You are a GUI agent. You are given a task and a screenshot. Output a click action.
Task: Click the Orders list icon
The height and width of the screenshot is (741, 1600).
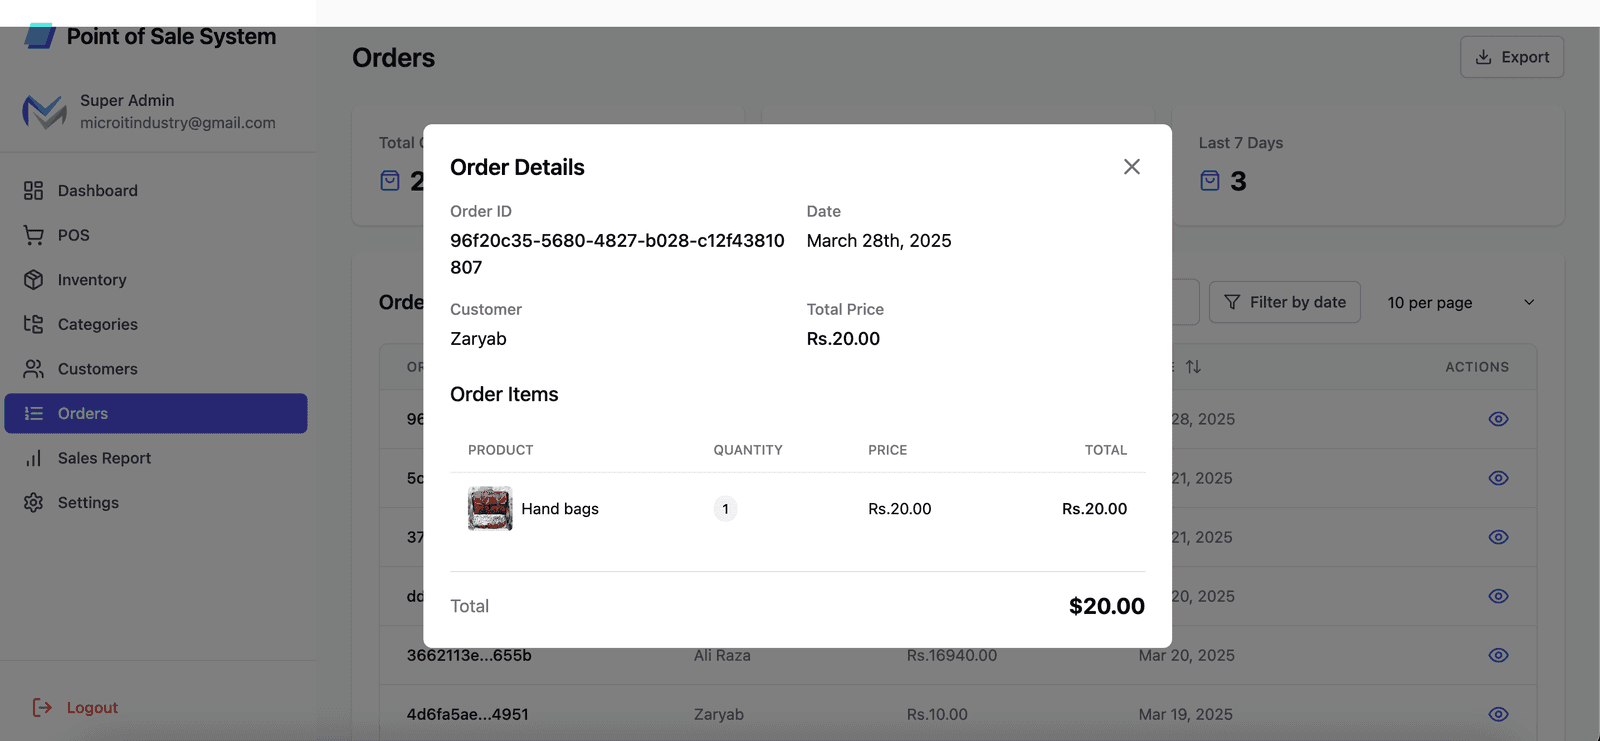(34, 413)
